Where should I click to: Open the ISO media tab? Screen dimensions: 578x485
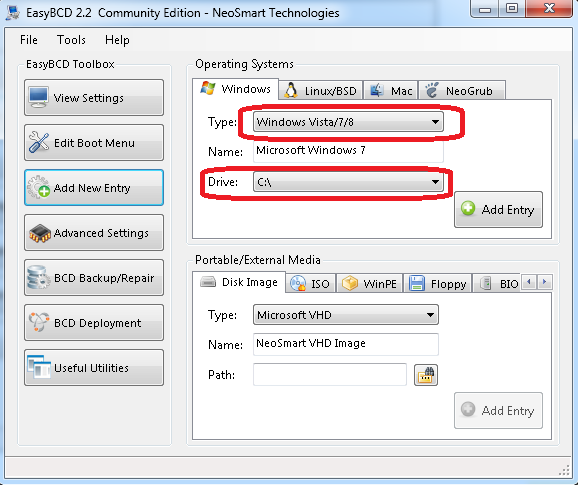(x=310, y=283)
